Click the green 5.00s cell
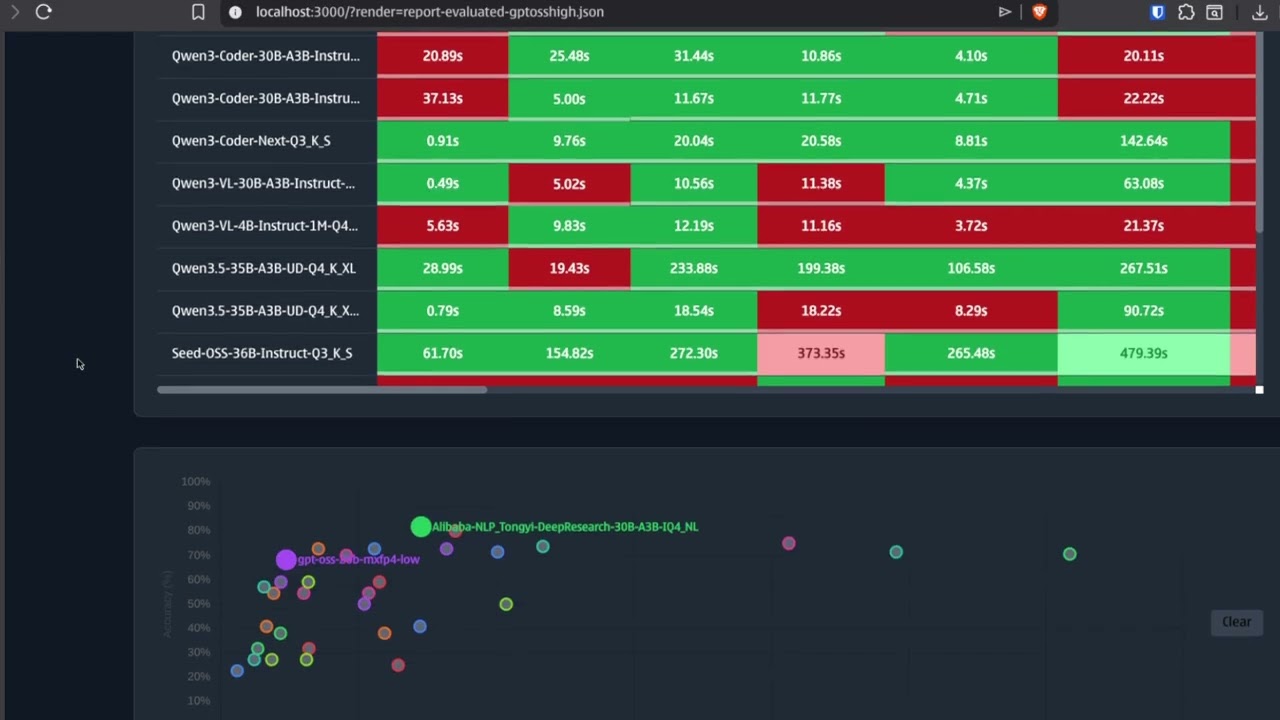 pyautogui.click(x=569, y=98)
